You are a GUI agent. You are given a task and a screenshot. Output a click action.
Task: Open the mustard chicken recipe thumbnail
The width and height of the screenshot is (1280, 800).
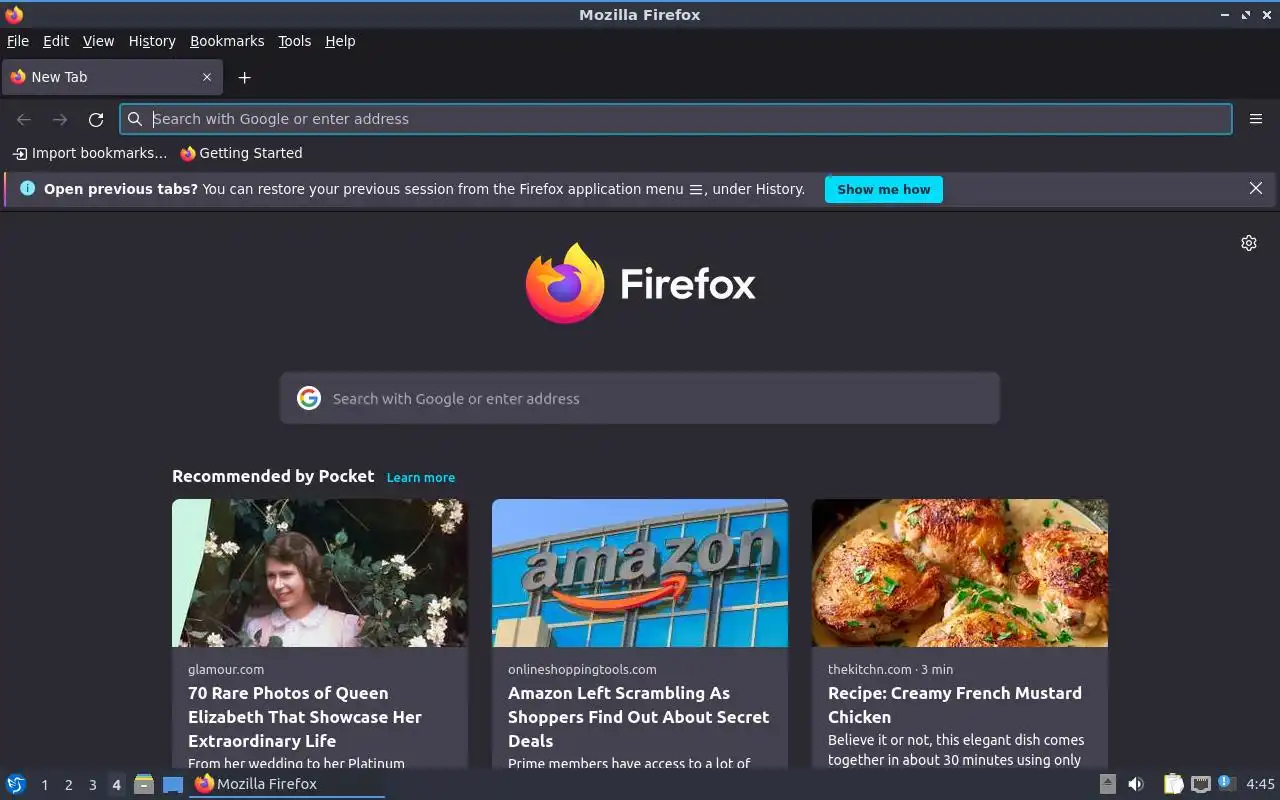pos(960,573)
